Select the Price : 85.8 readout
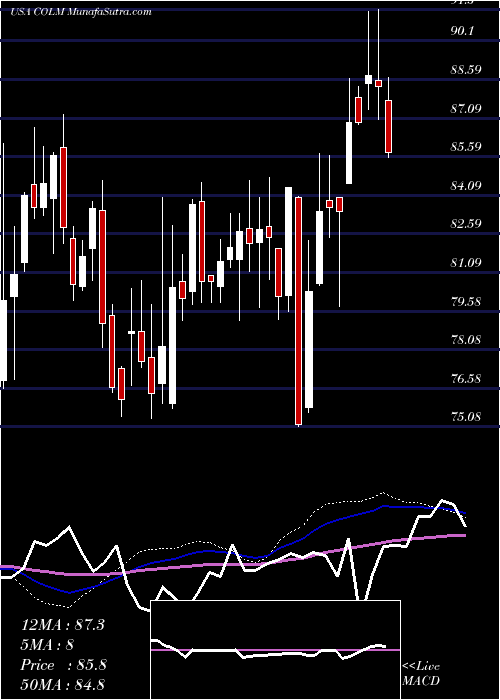The width and height of the screenshot is (500, 700). pyautogui.click(x=63, y=665)
